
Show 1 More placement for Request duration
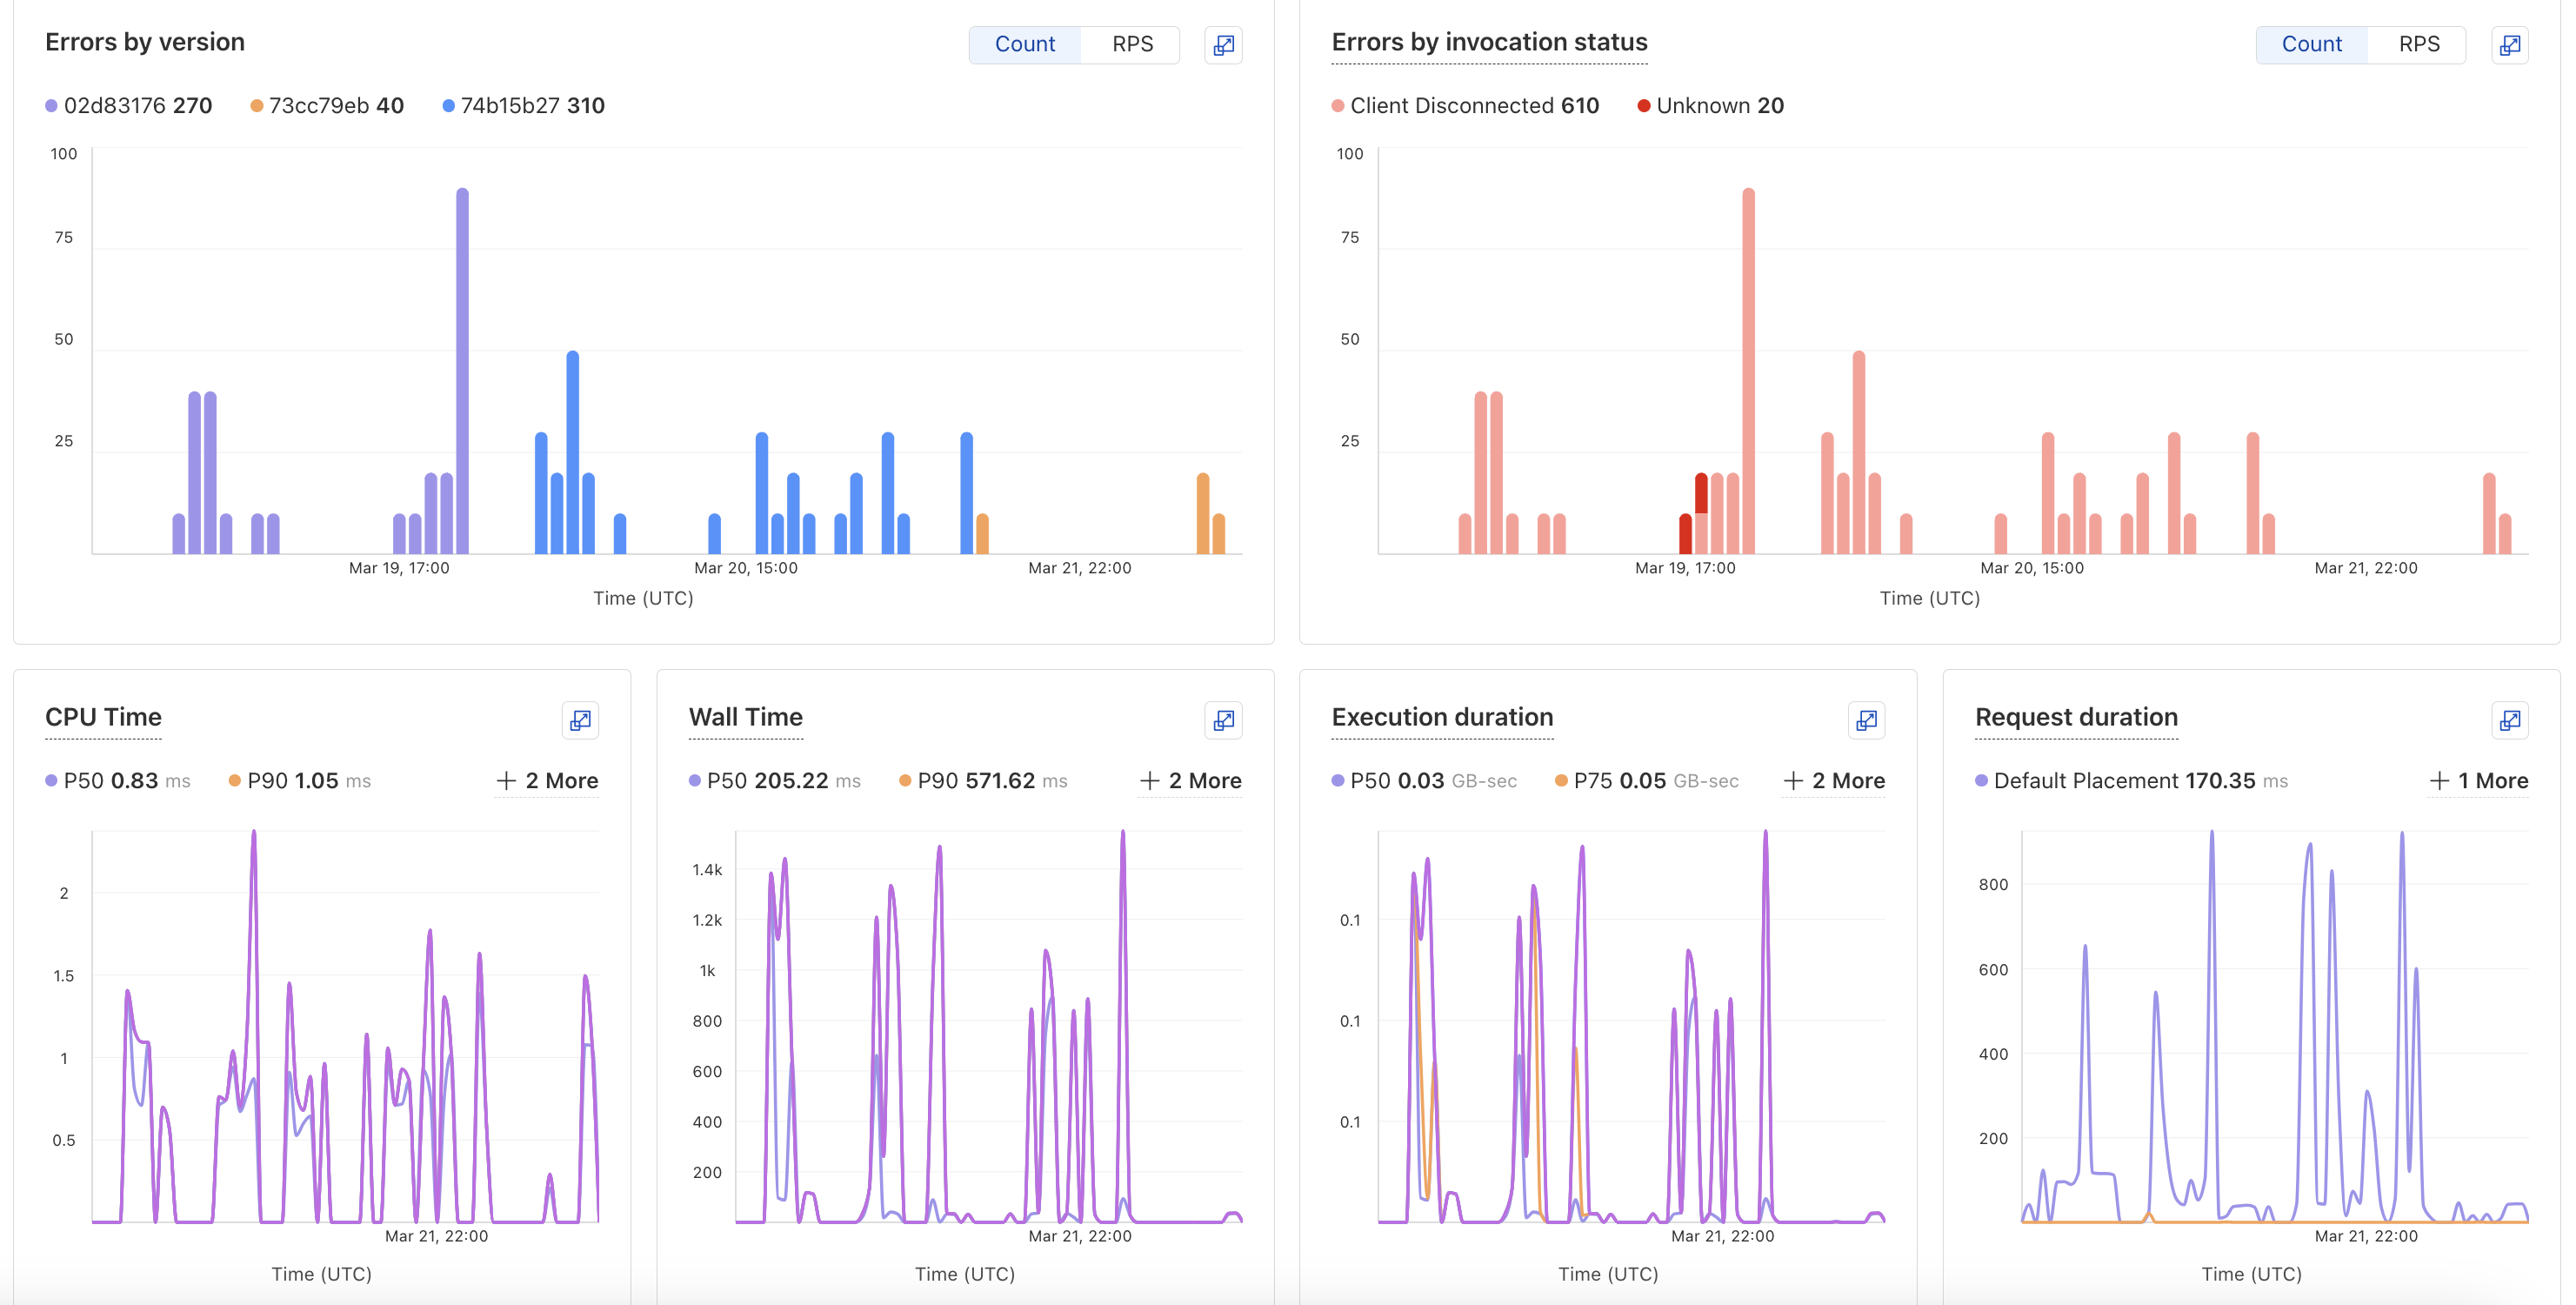coord(2478,780)
